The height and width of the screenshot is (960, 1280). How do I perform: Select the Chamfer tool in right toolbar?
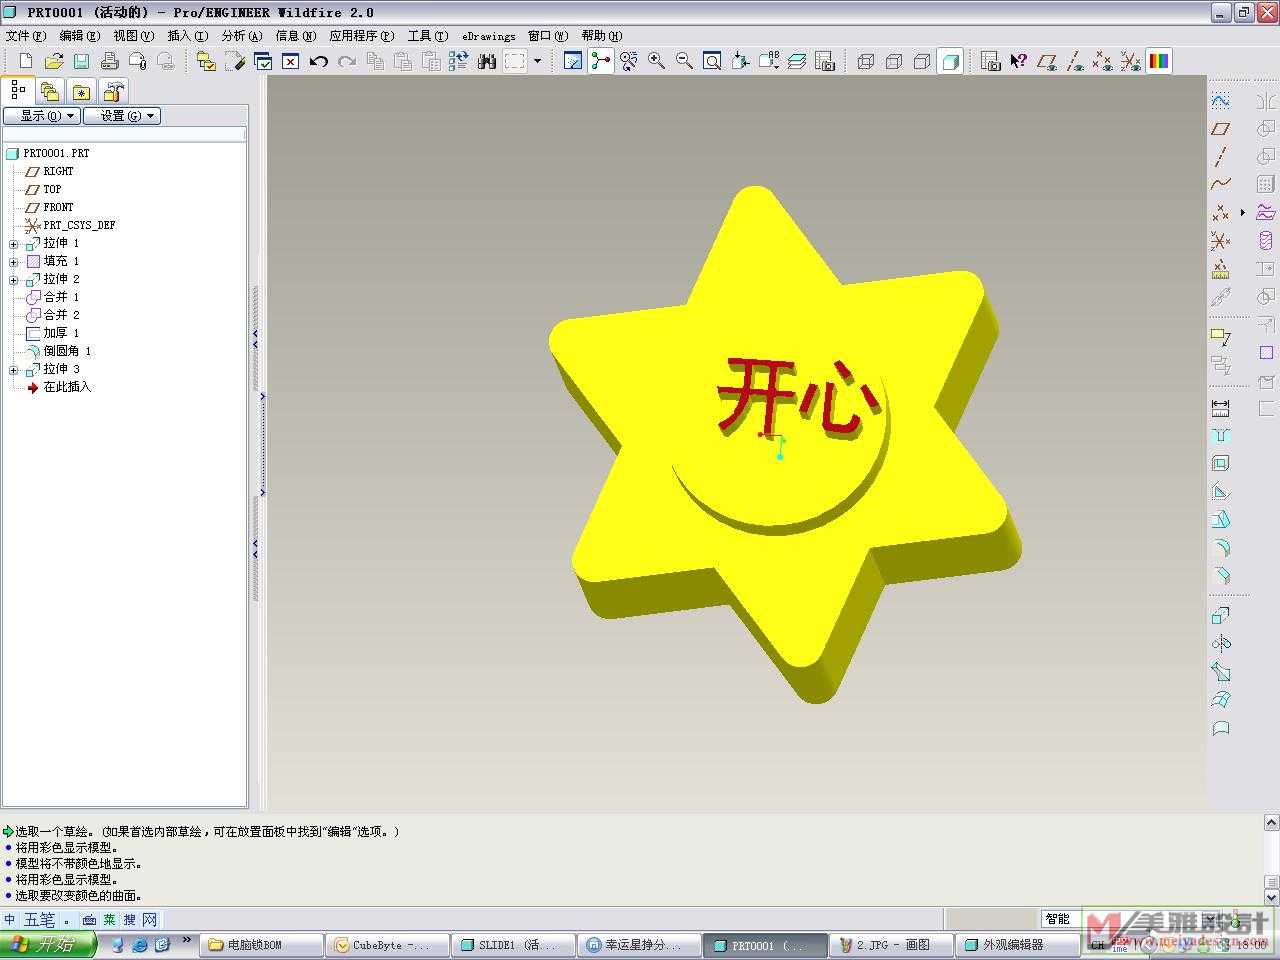tap(1220, 576)
